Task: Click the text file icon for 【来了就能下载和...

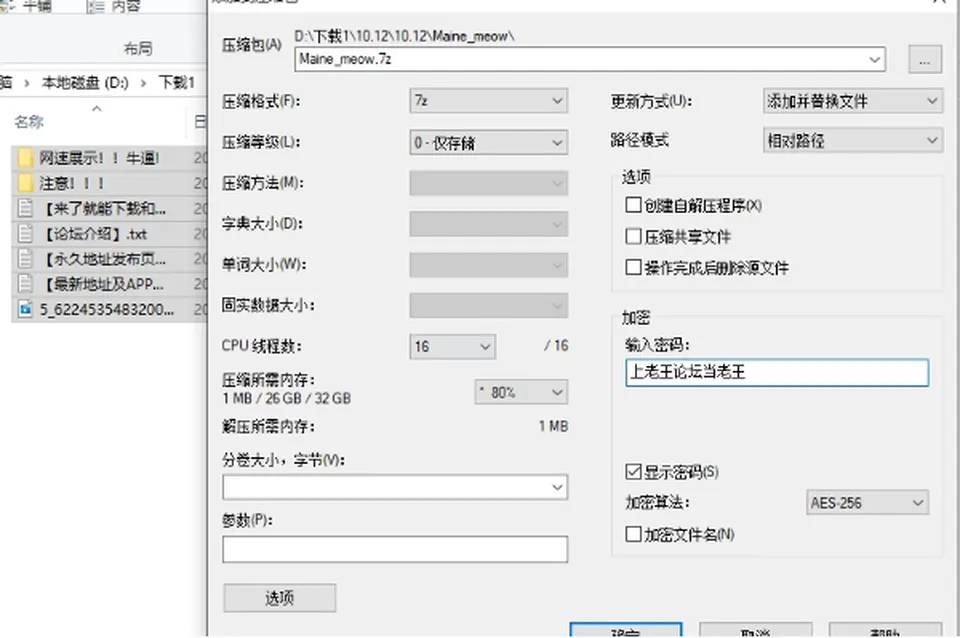Action: click(x=25, y=208)
